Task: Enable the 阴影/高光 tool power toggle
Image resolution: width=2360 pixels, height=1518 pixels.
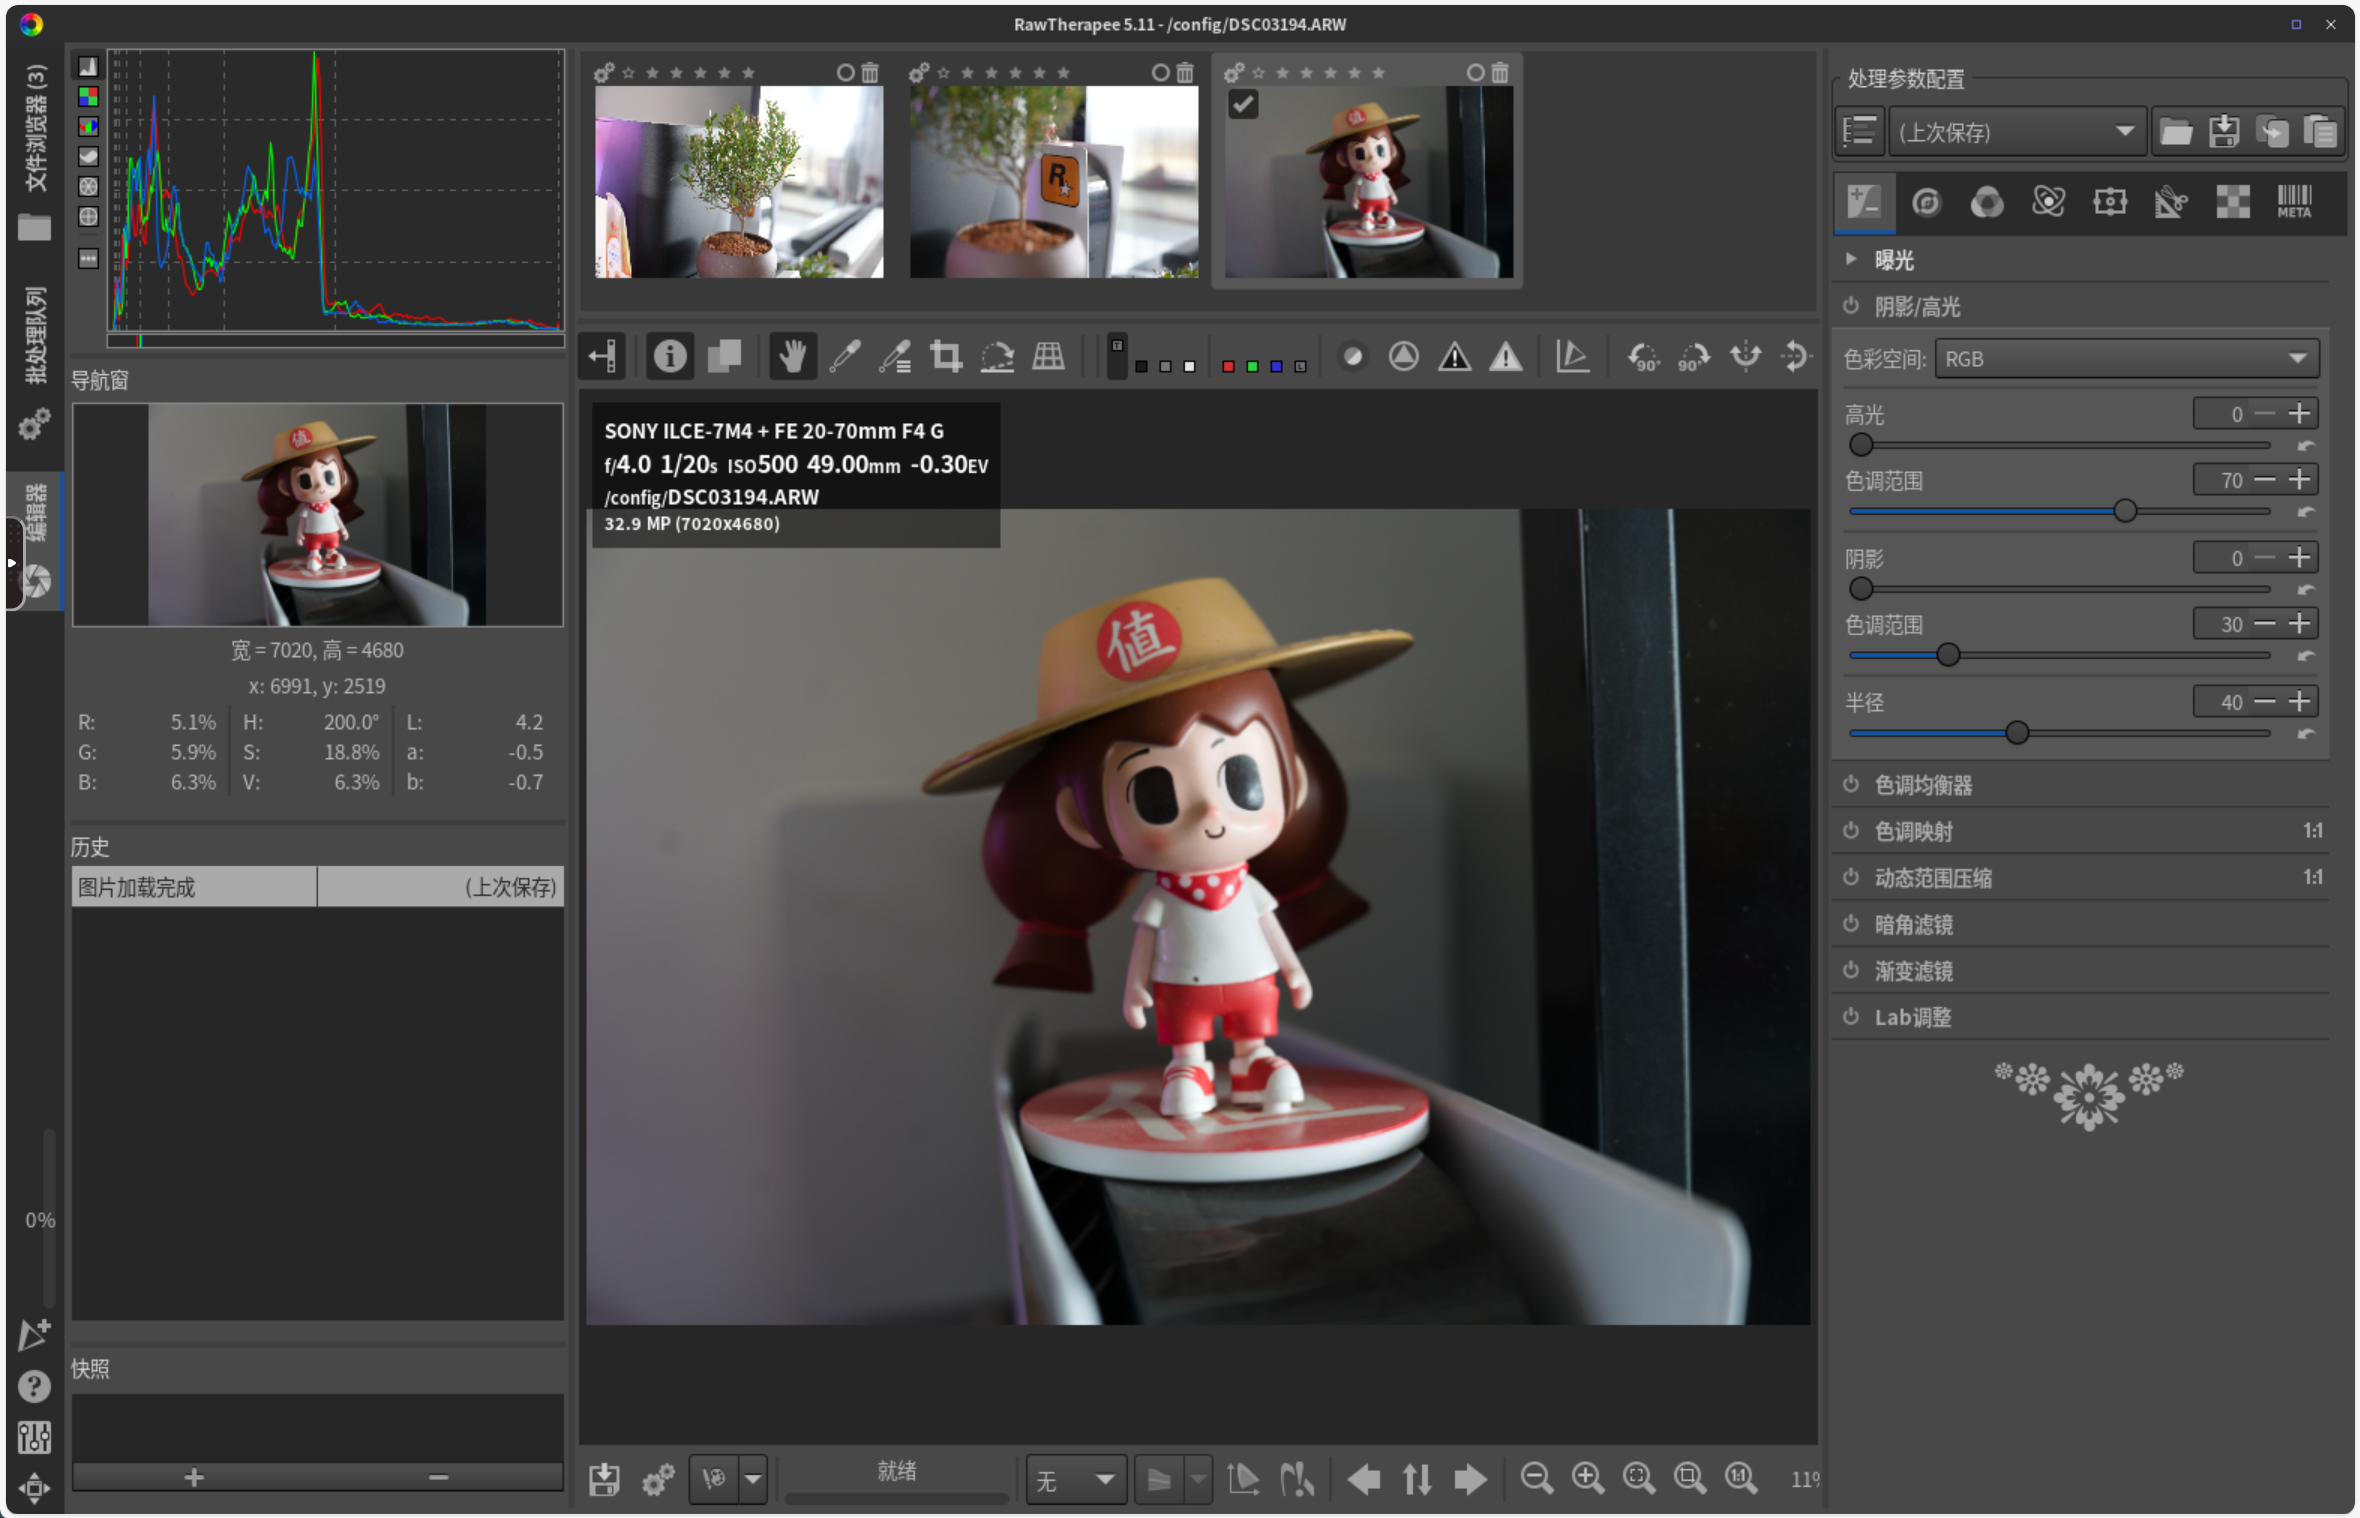Action: [1851, 306]
